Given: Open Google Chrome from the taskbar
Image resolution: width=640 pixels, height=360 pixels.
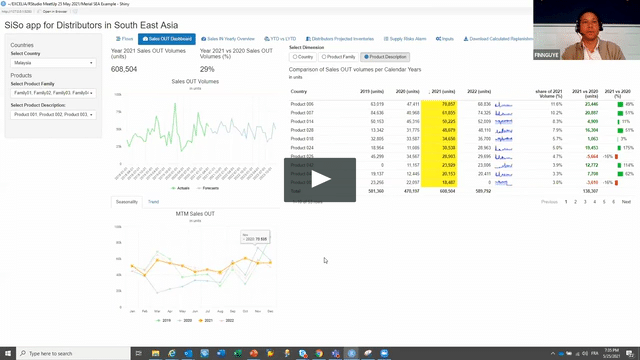Looking at the screenshot, I should coord(319,353).
